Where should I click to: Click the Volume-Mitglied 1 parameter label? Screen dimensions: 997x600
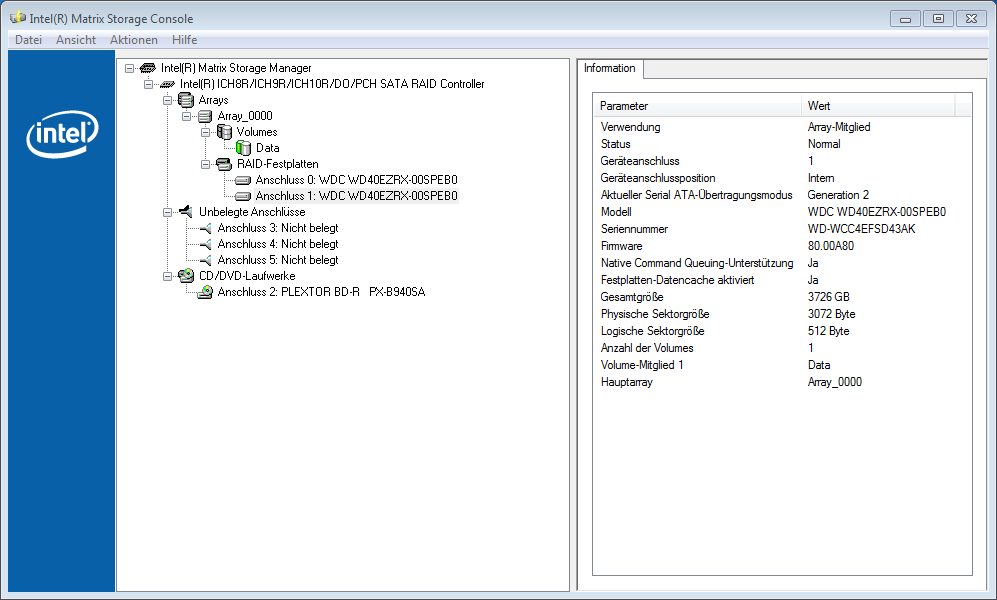[642, 365]
